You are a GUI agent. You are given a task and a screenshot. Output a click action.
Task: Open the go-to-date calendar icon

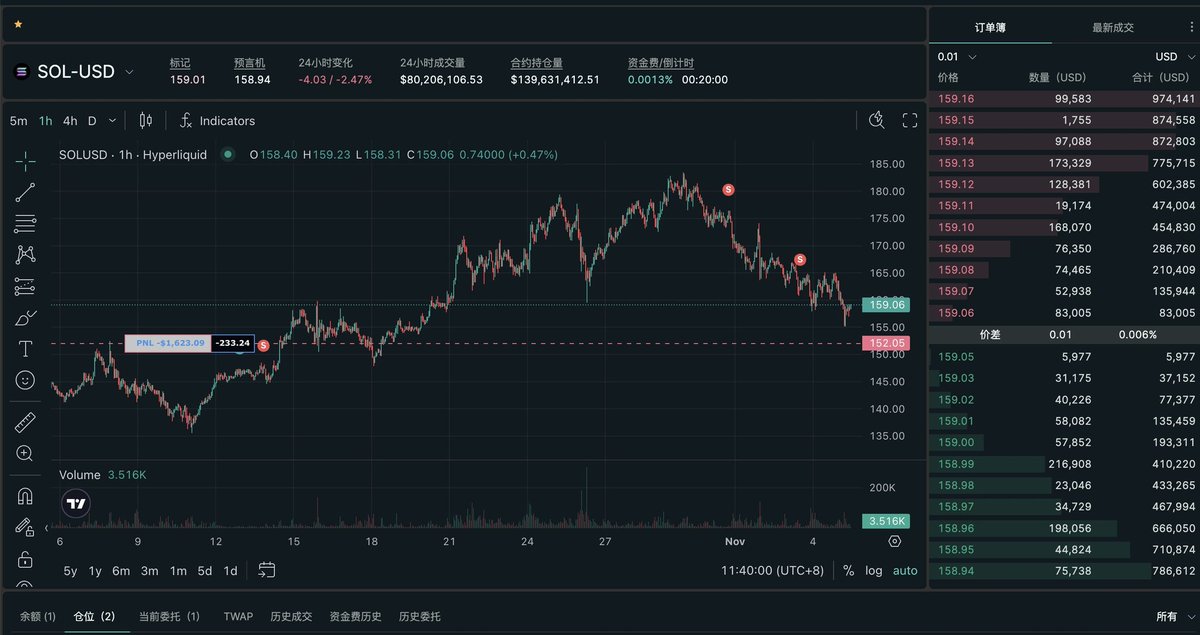(x=266, y=570)
